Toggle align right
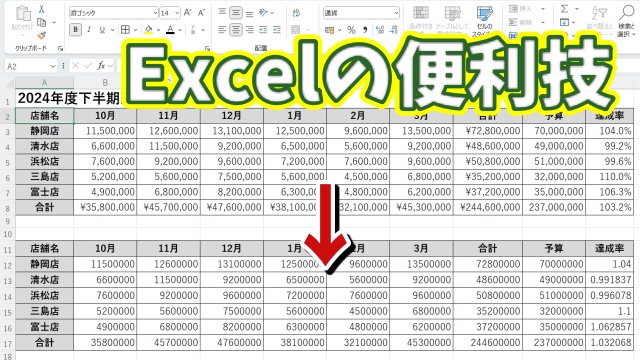 pos(249,30)
